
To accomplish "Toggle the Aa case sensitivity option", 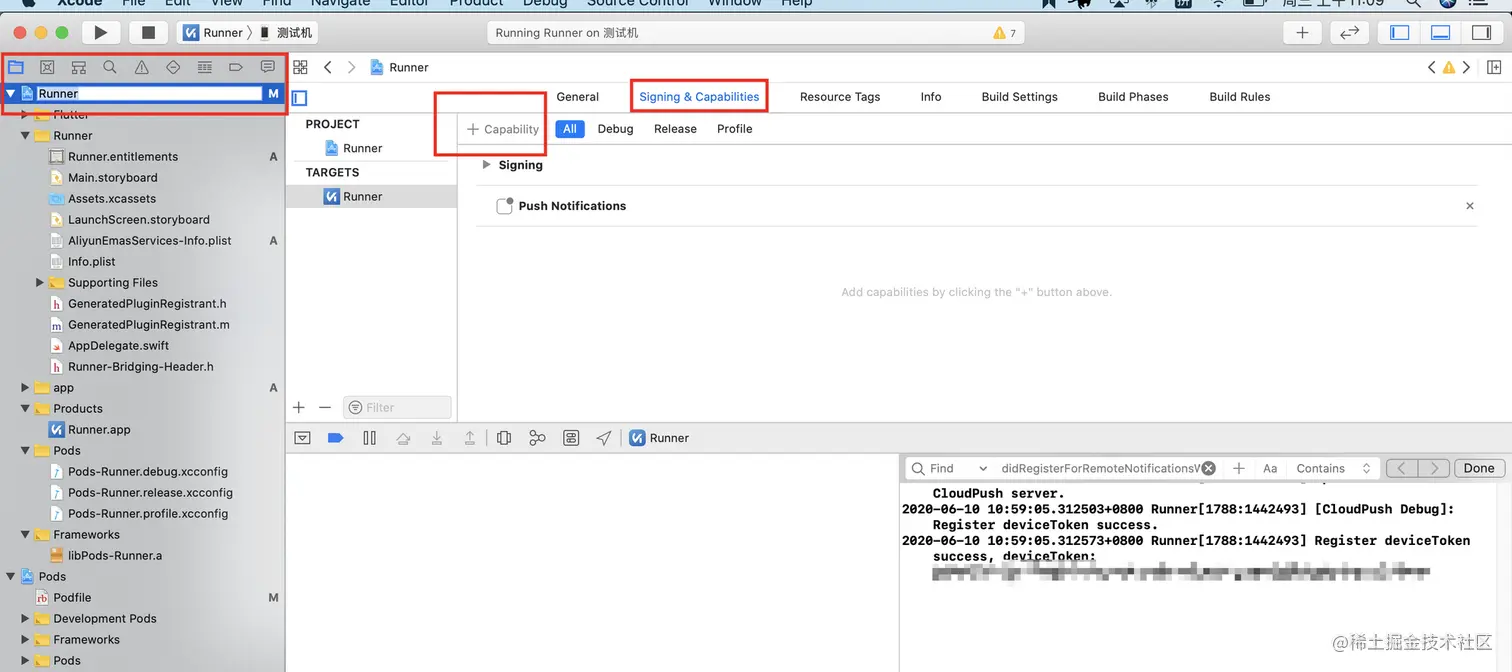I will tap(1270, 468).
